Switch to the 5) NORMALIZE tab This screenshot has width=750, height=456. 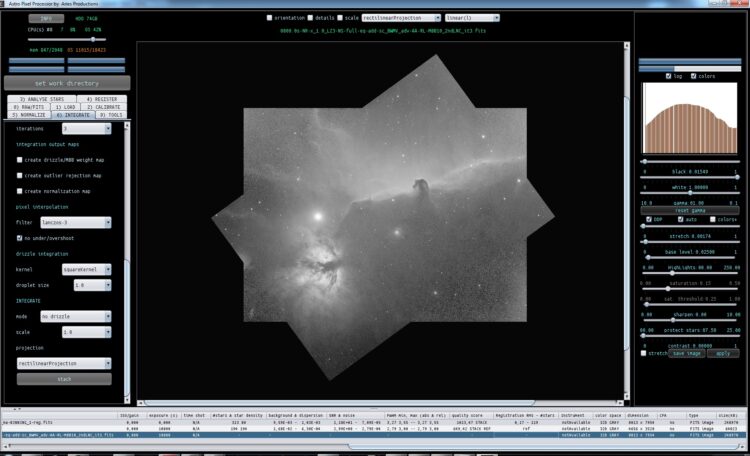click(29, 115)
